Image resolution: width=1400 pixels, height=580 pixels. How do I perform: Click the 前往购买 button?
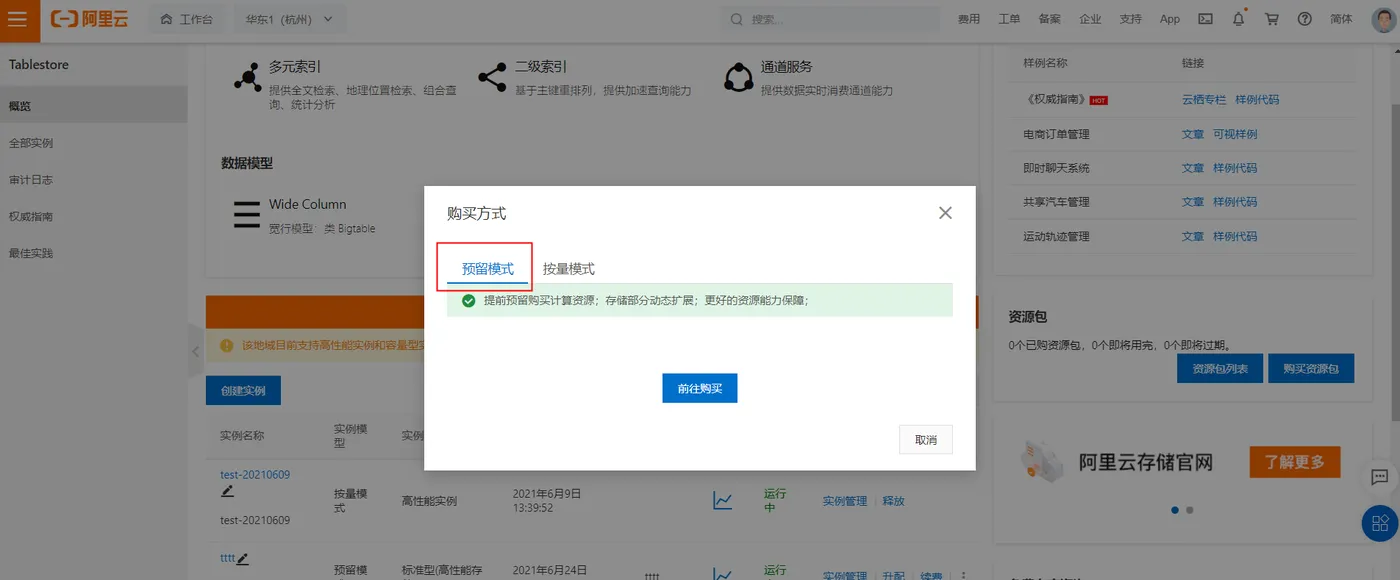coord(699,388)
